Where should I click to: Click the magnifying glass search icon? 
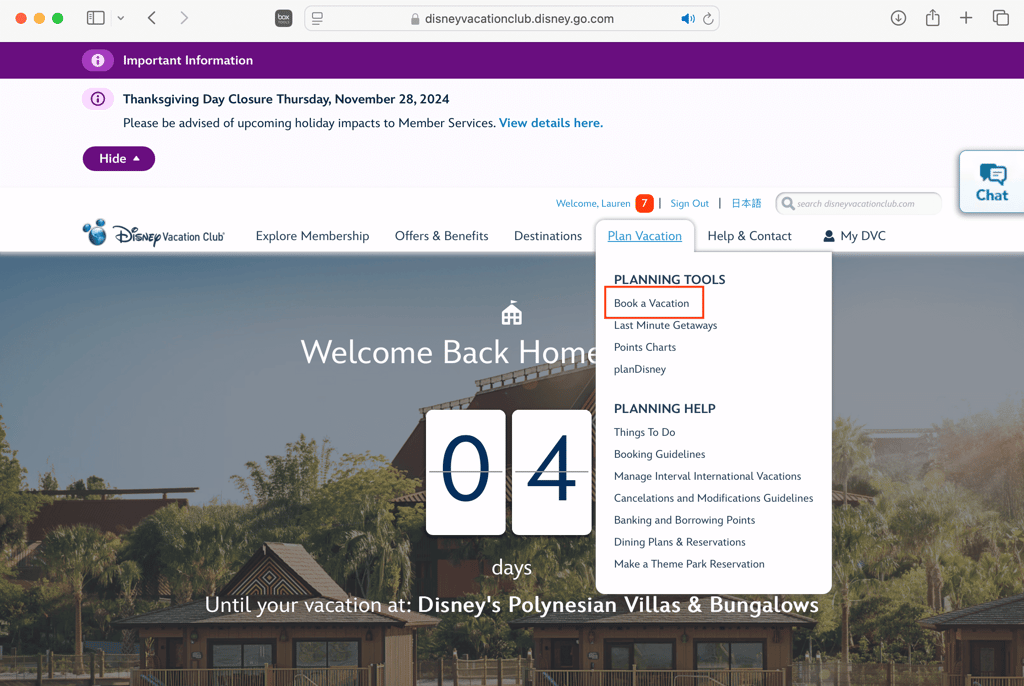788,203
